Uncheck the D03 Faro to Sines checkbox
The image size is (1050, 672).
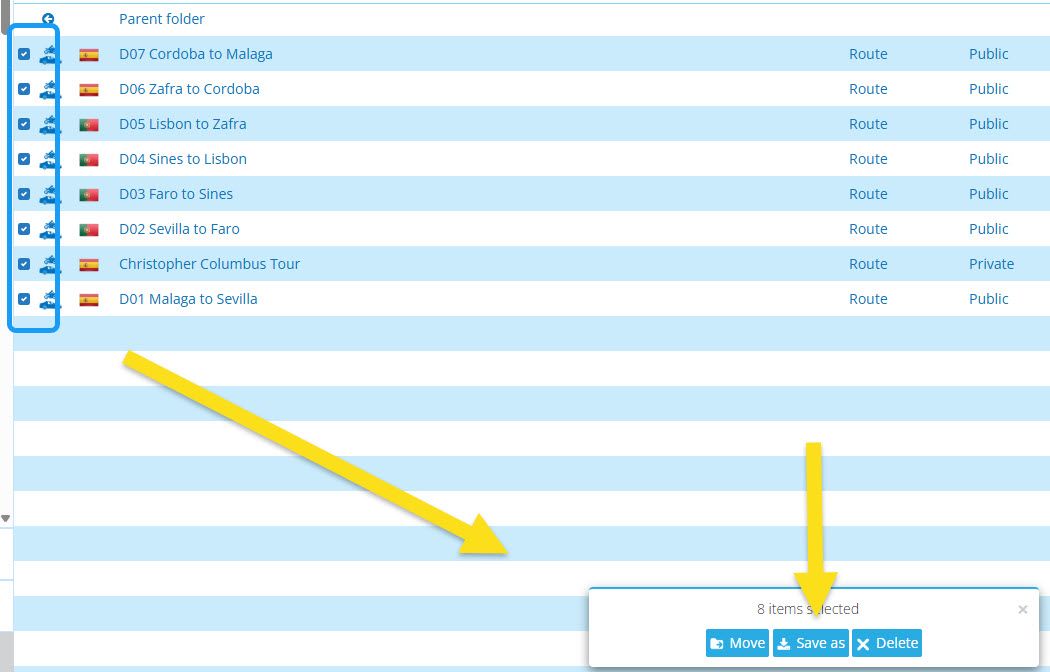click(x=24, y=194)
